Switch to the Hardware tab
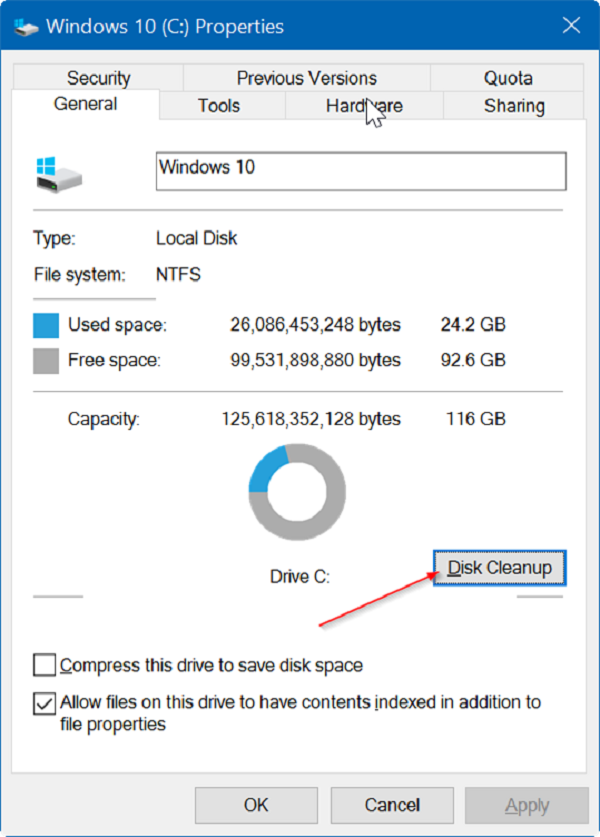 364,106
